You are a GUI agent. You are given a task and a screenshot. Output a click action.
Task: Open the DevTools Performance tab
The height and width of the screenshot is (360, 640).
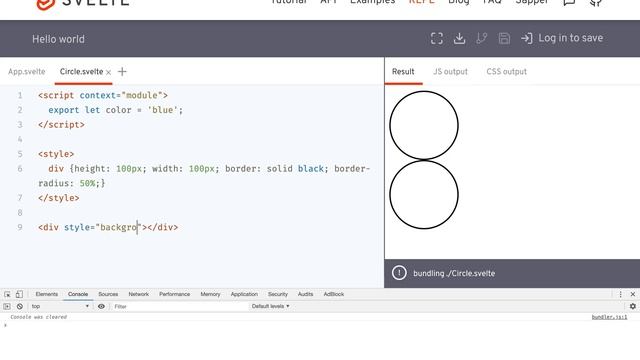point(175,294)
